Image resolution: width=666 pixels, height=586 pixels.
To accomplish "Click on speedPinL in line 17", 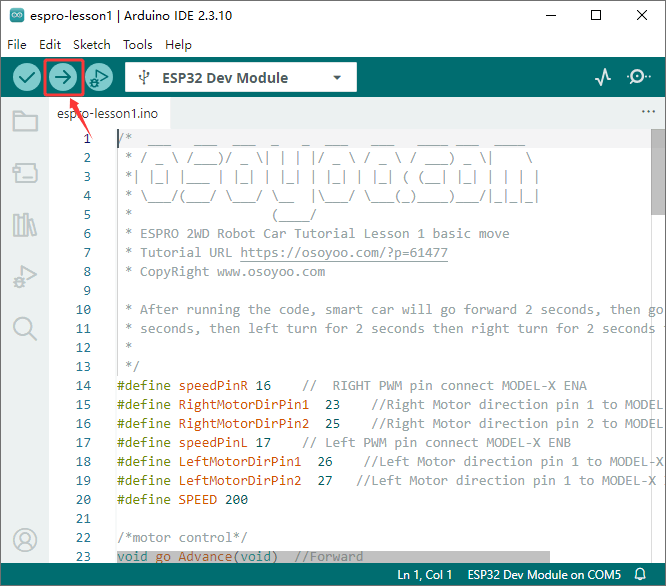I will point(213,443).
